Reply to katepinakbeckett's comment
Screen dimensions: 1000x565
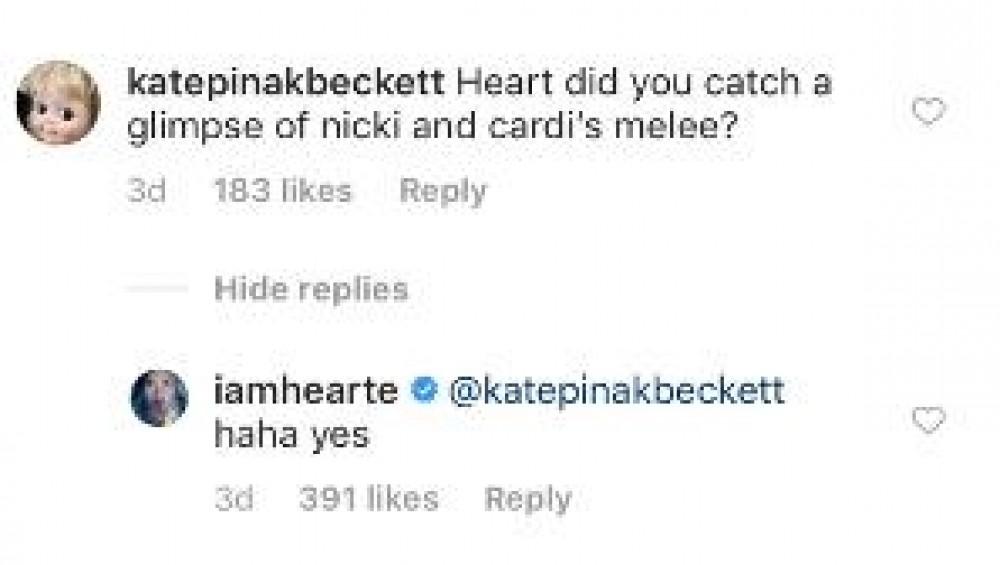[x=442, y=191]
